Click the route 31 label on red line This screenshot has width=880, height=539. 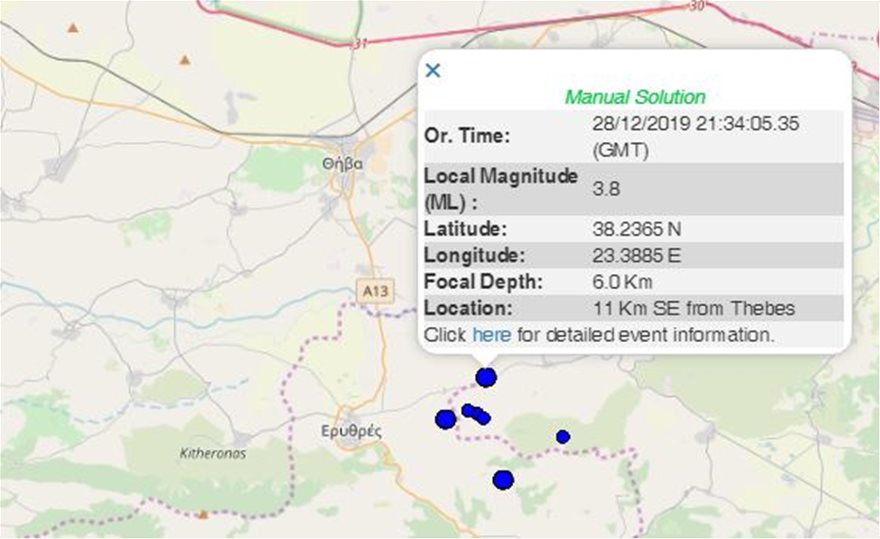coord(360,44)
